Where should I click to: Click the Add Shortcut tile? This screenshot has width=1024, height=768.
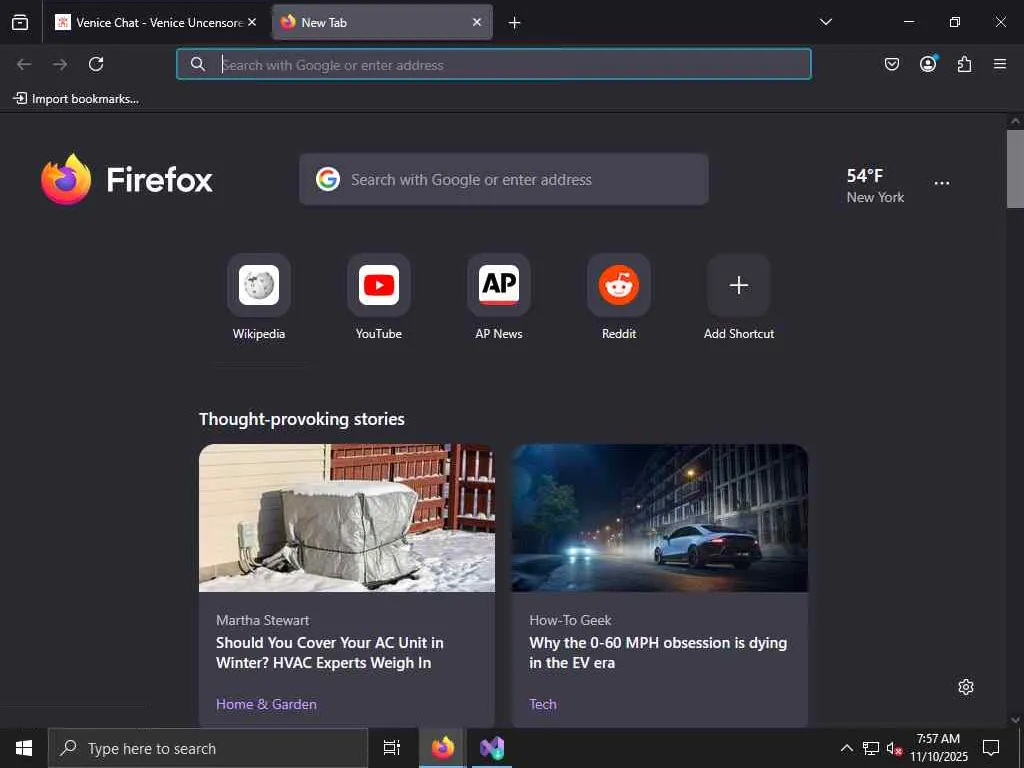[x=739, y=297]
